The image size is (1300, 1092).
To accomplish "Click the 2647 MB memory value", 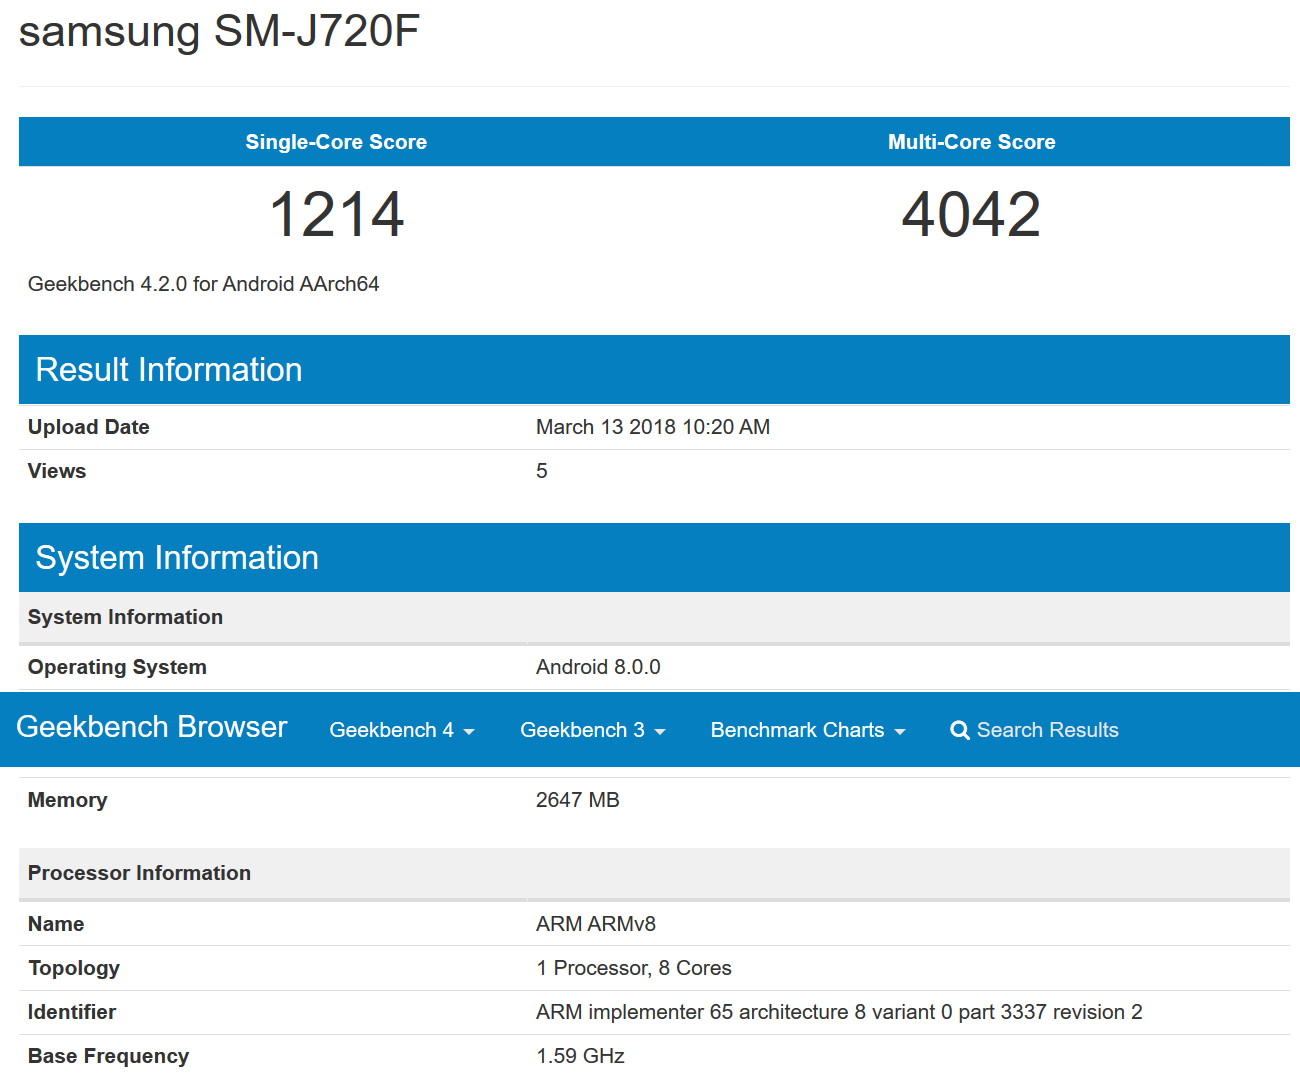I will click(x=577, y=800).
